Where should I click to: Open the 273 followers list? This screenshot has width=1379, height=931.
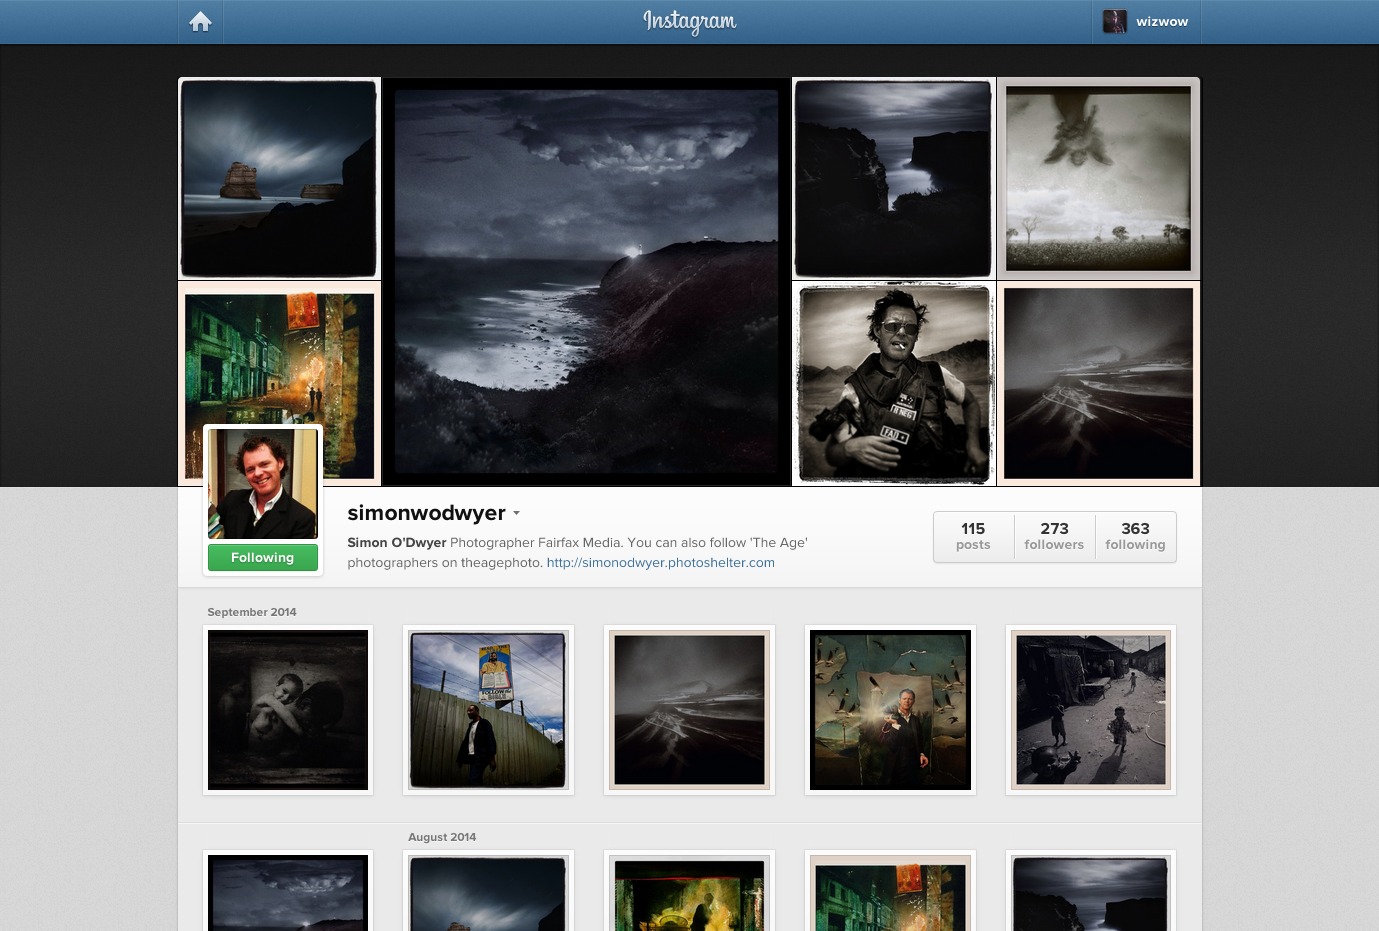coord(1054,536)
